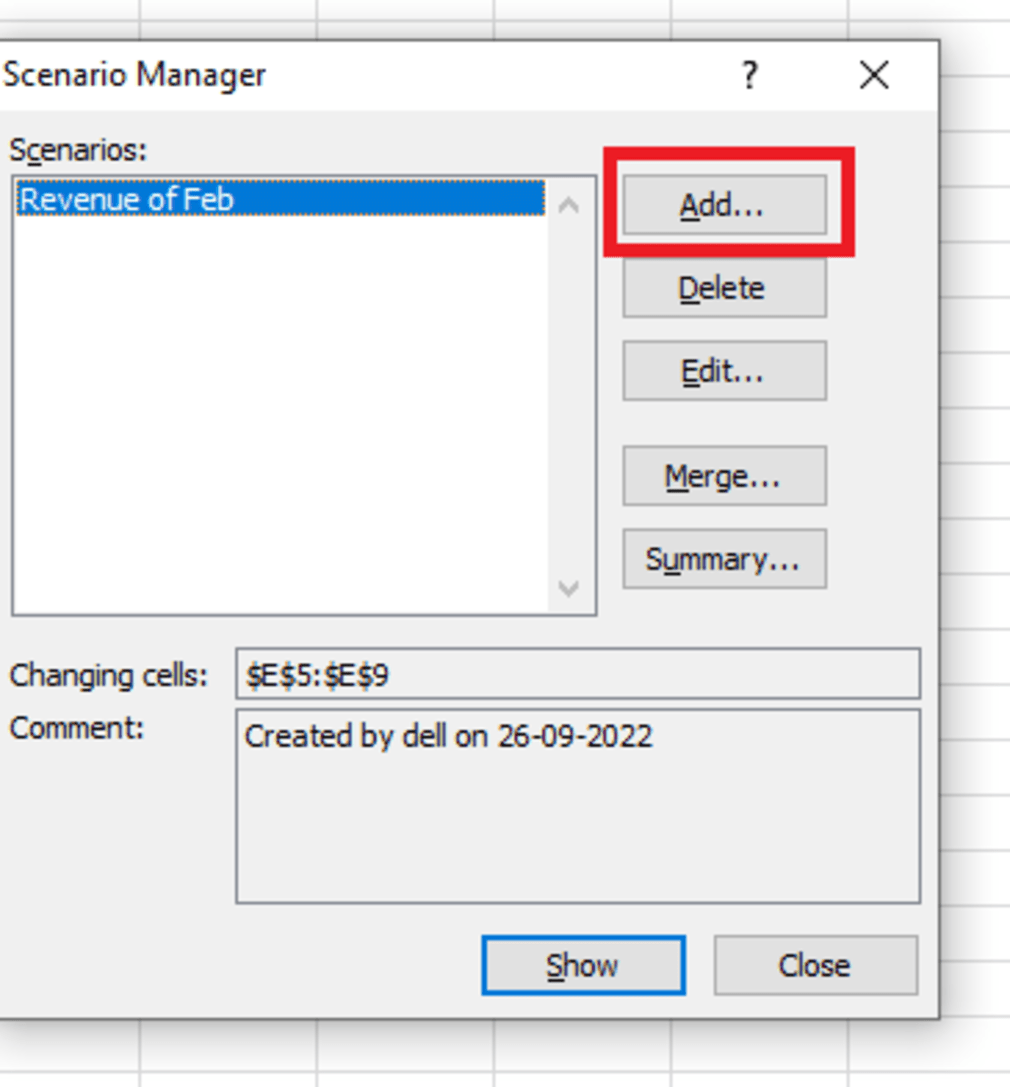Click the "Changing cells:" label
The image size is (1010, 1087).
pos(109,675)
